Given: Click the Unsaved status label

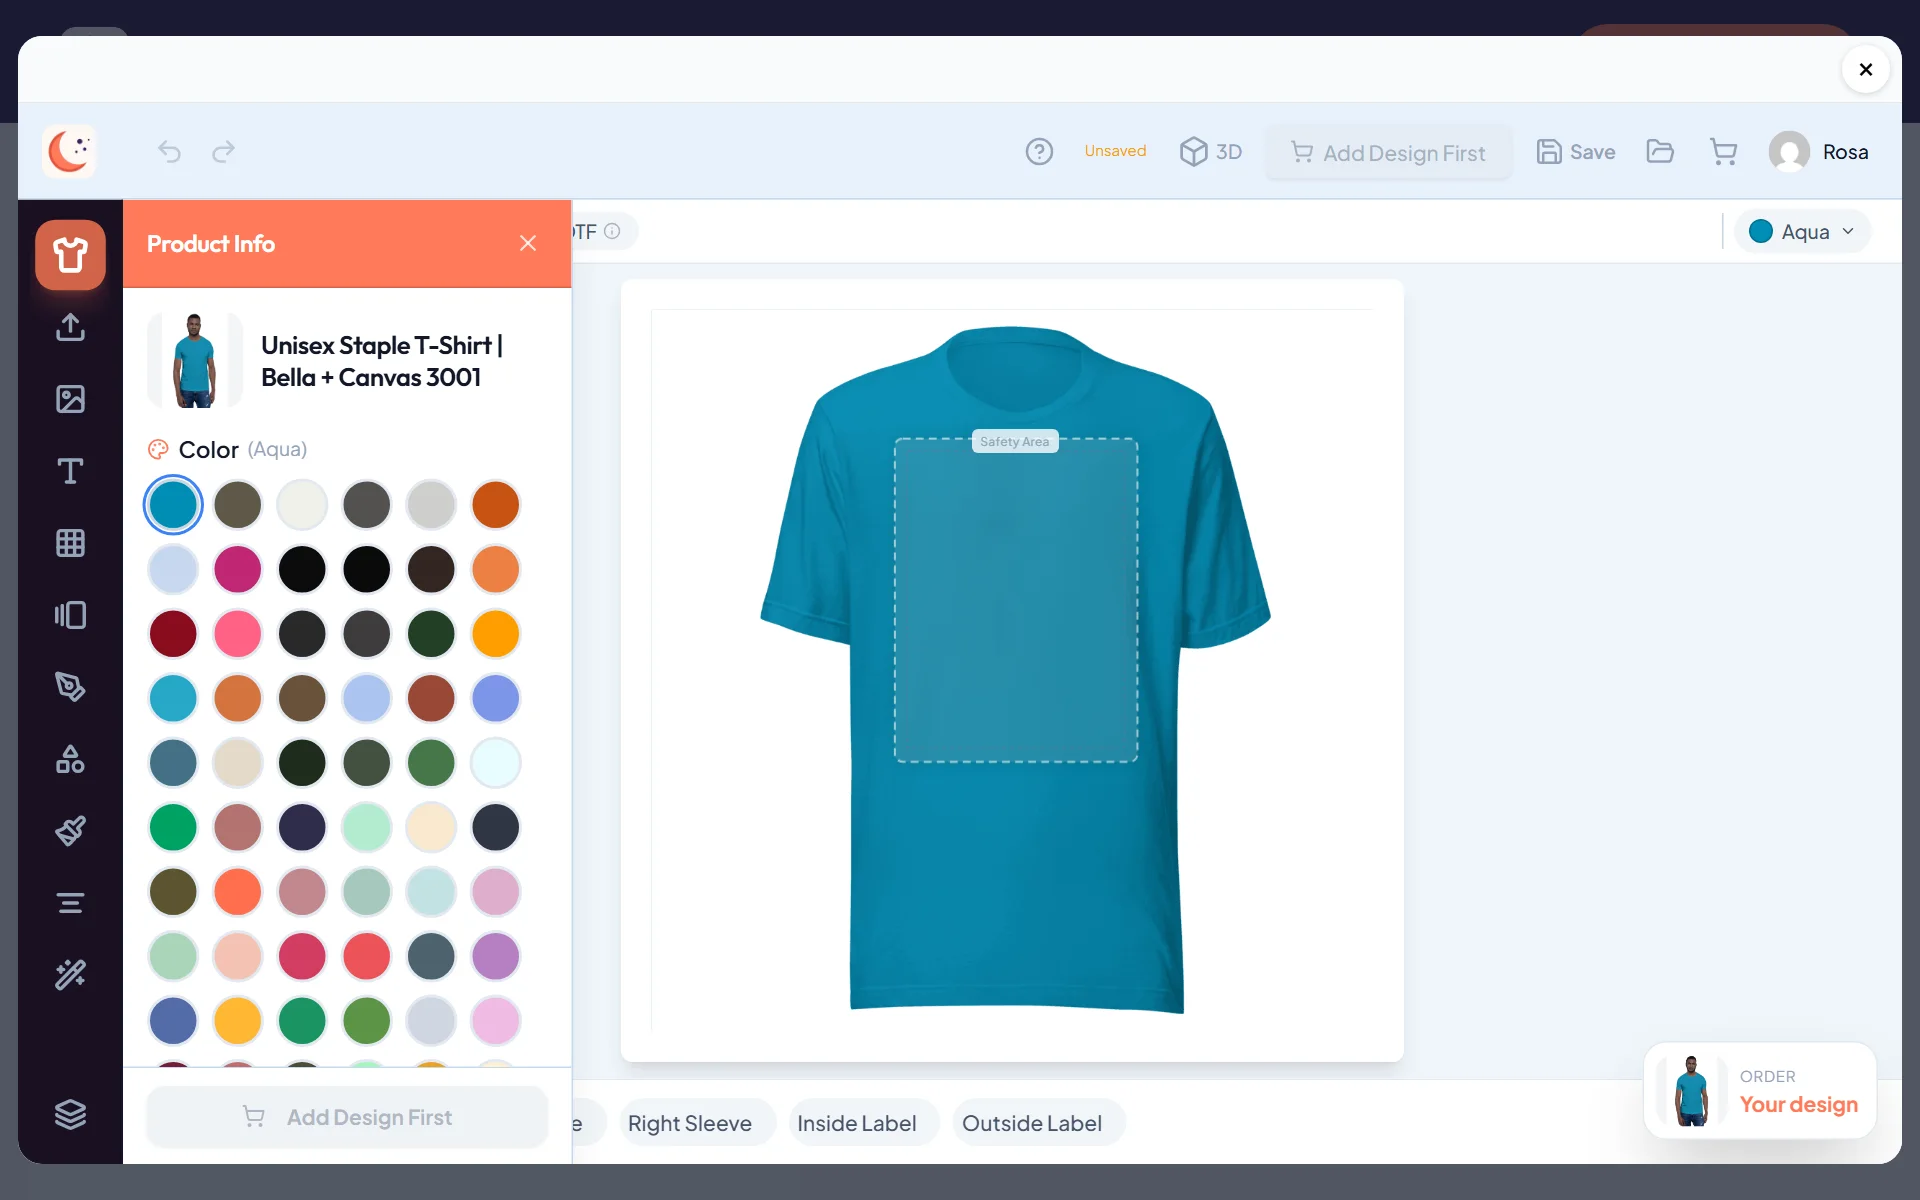Looking at the screenshot, I should coord(1115,151).
